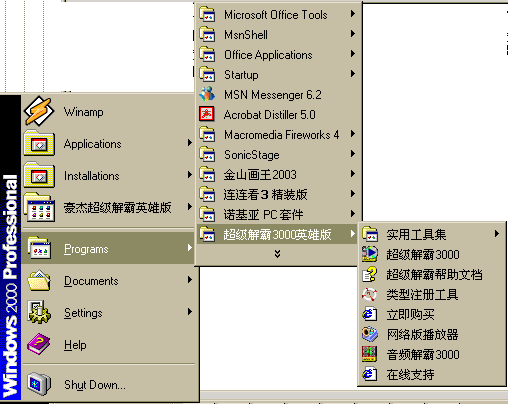Launch Winamp from Start menu

108,112
